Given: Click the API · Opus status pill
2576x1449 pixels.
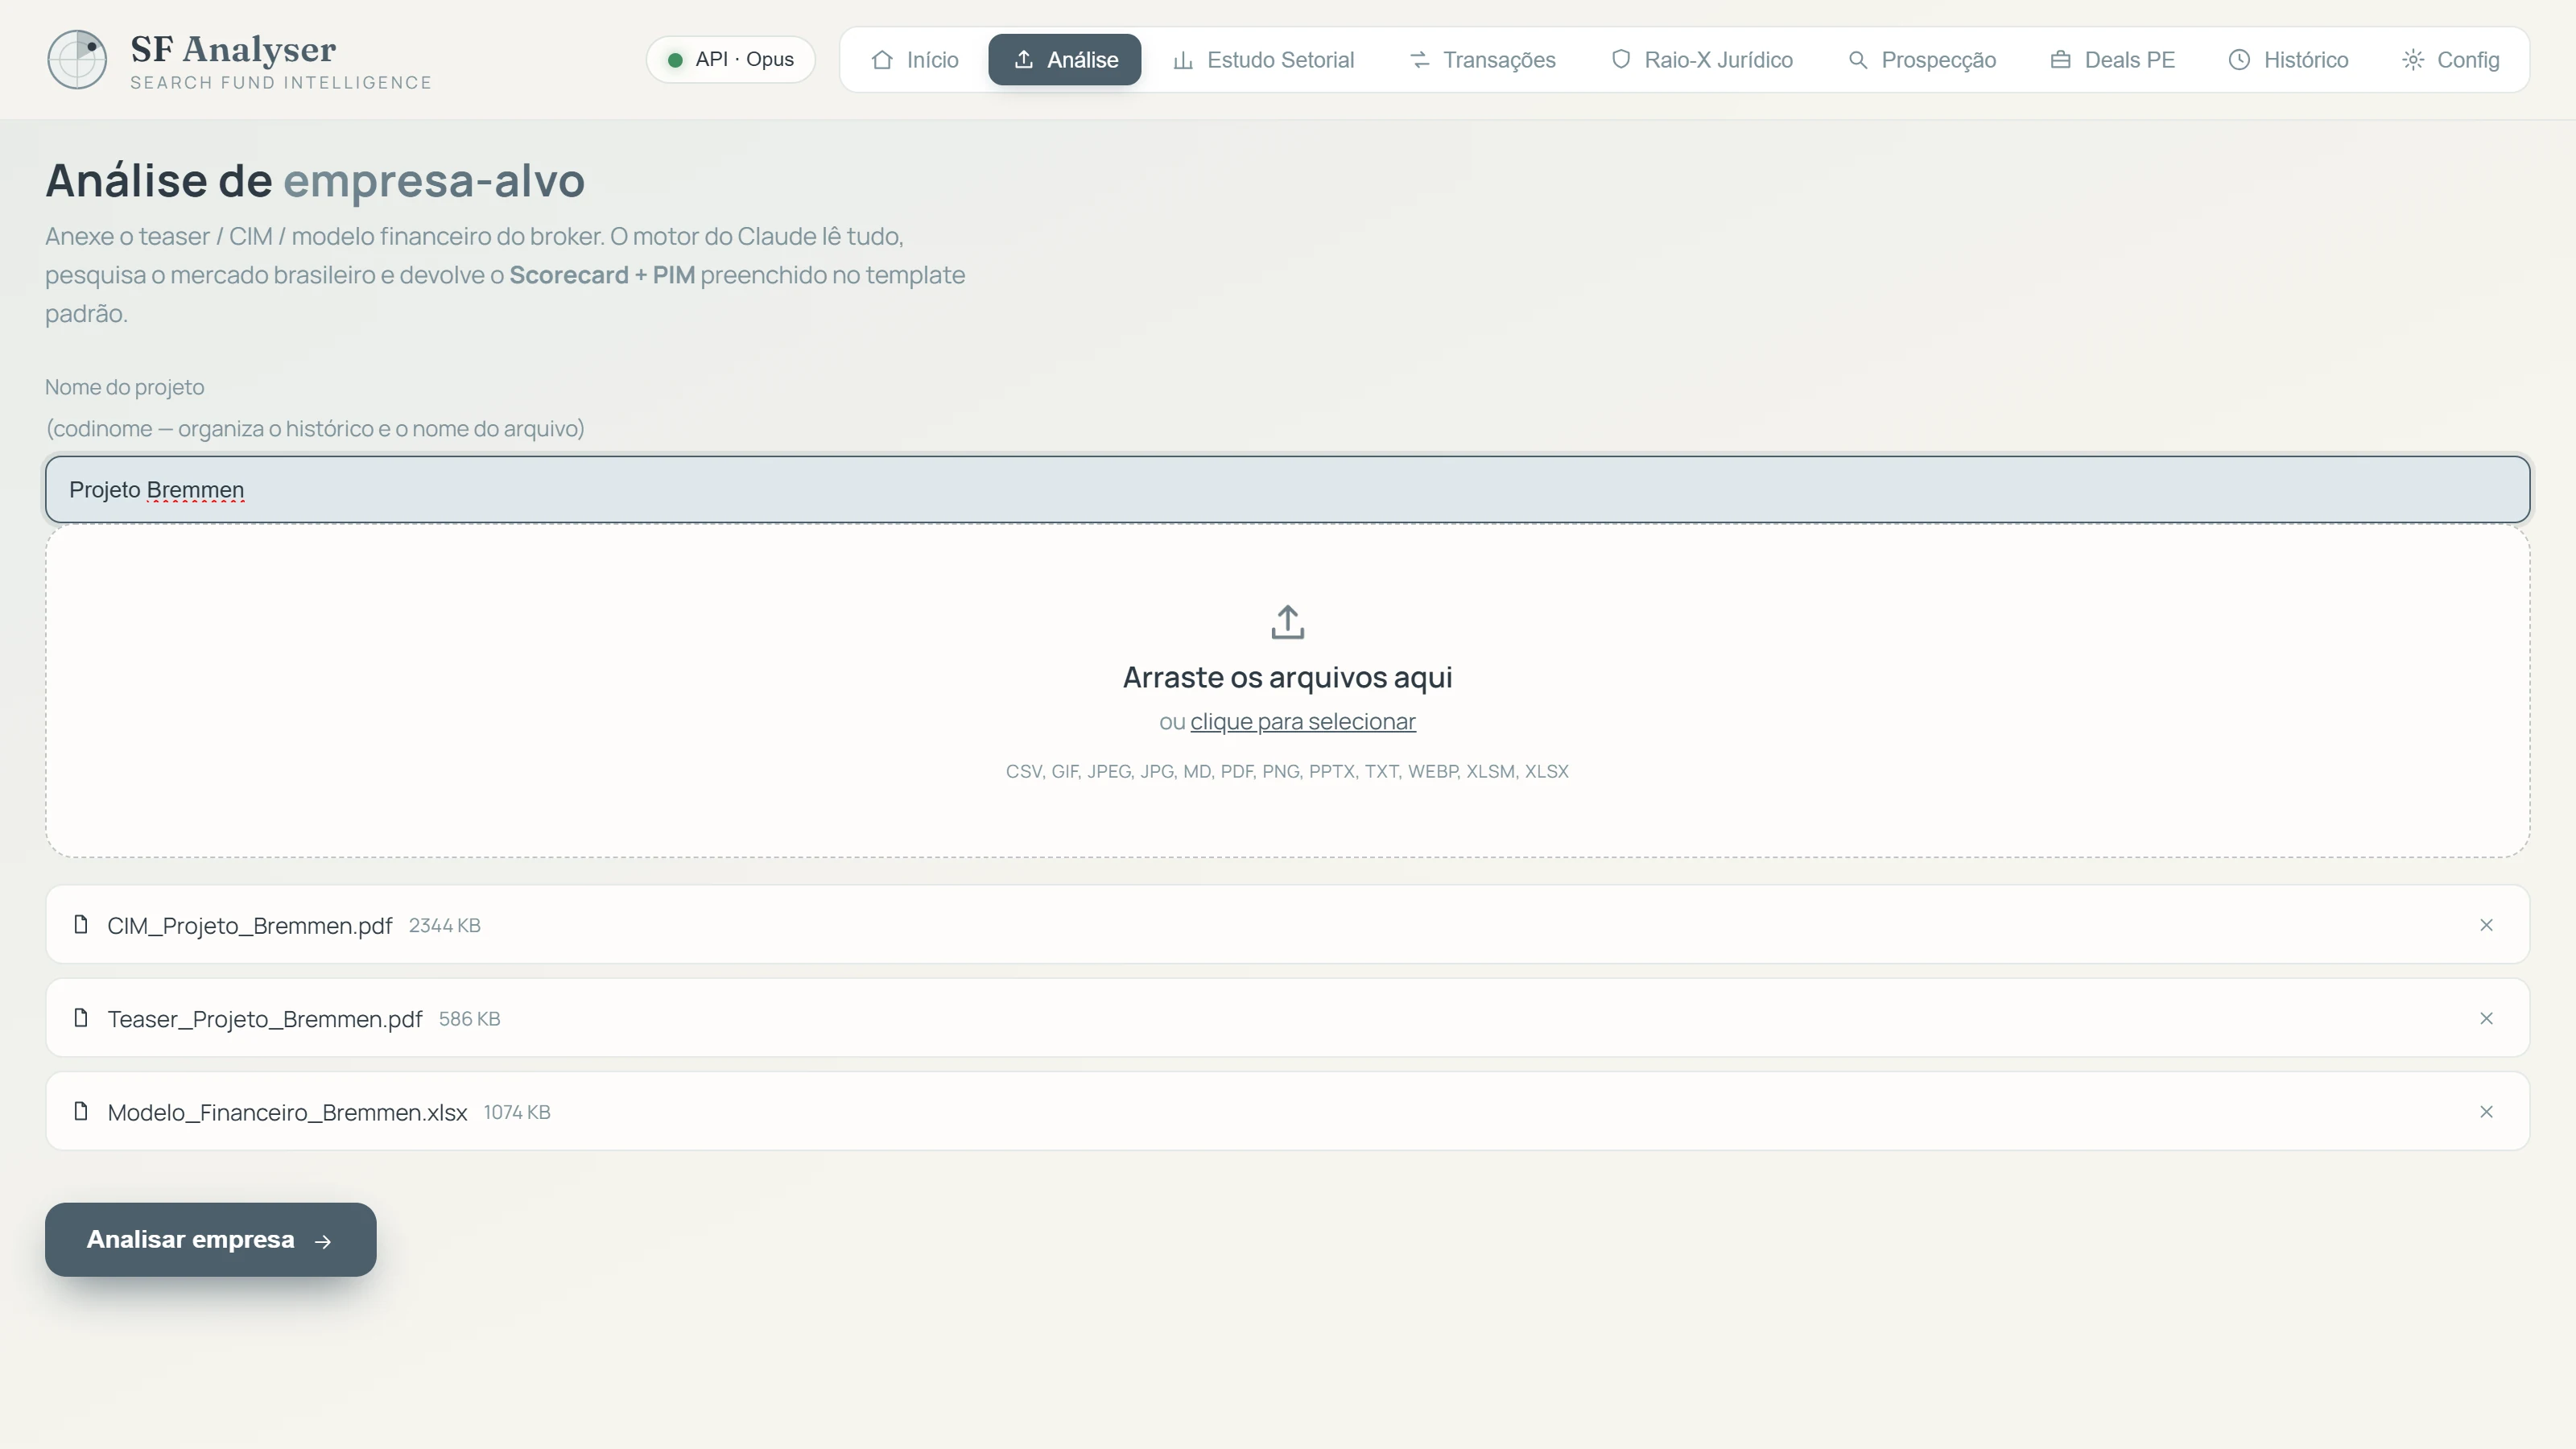Looking at the screenshot, I should [x=731, y=60].
